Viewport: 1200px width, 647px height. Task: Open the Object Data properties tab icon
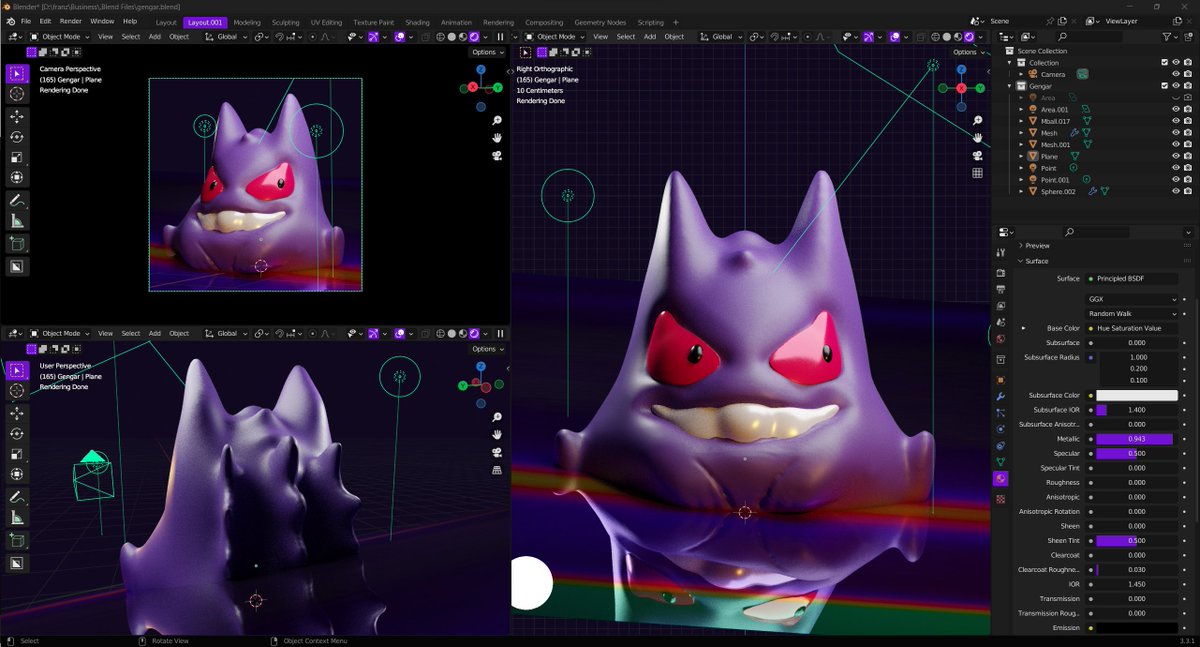coord(1001,461)
